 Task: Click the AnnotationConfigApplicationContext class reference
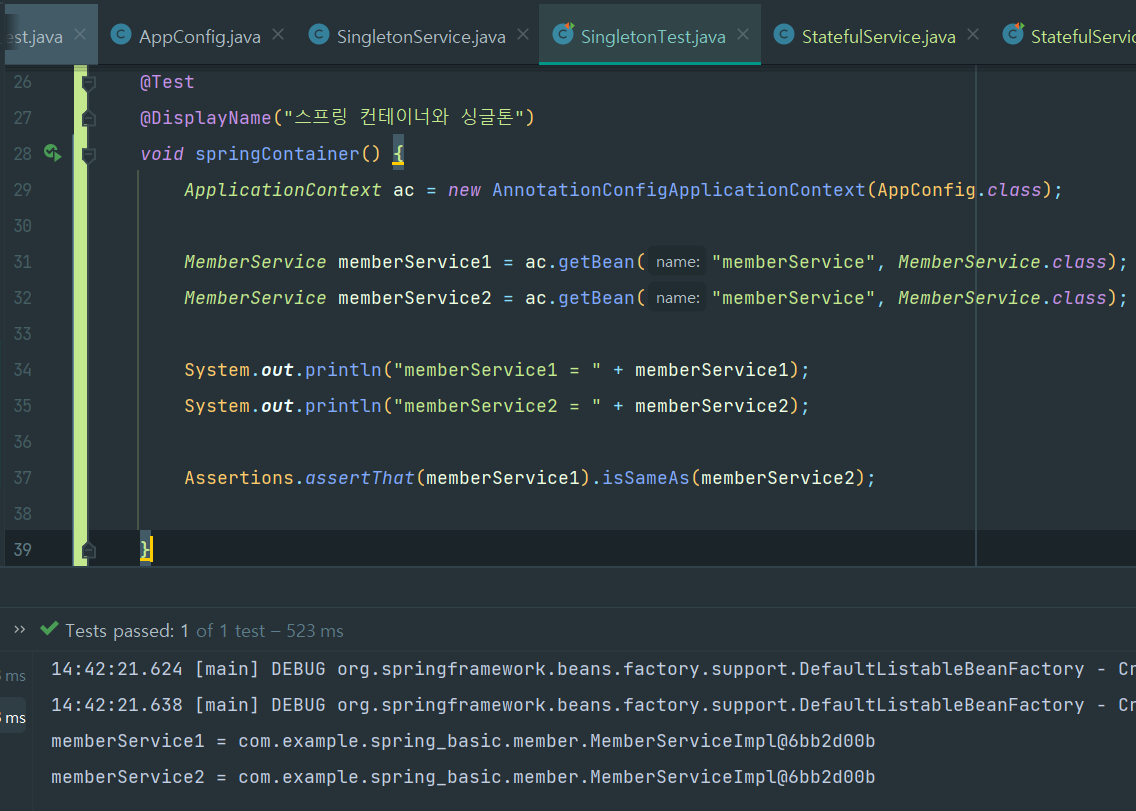[x=679, y=190]
